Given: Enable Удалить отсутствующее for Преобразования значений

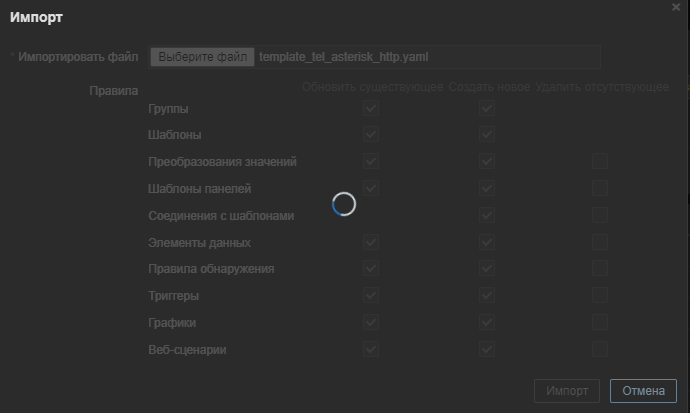Looking at the screenshot, I should tap(599, 161).
